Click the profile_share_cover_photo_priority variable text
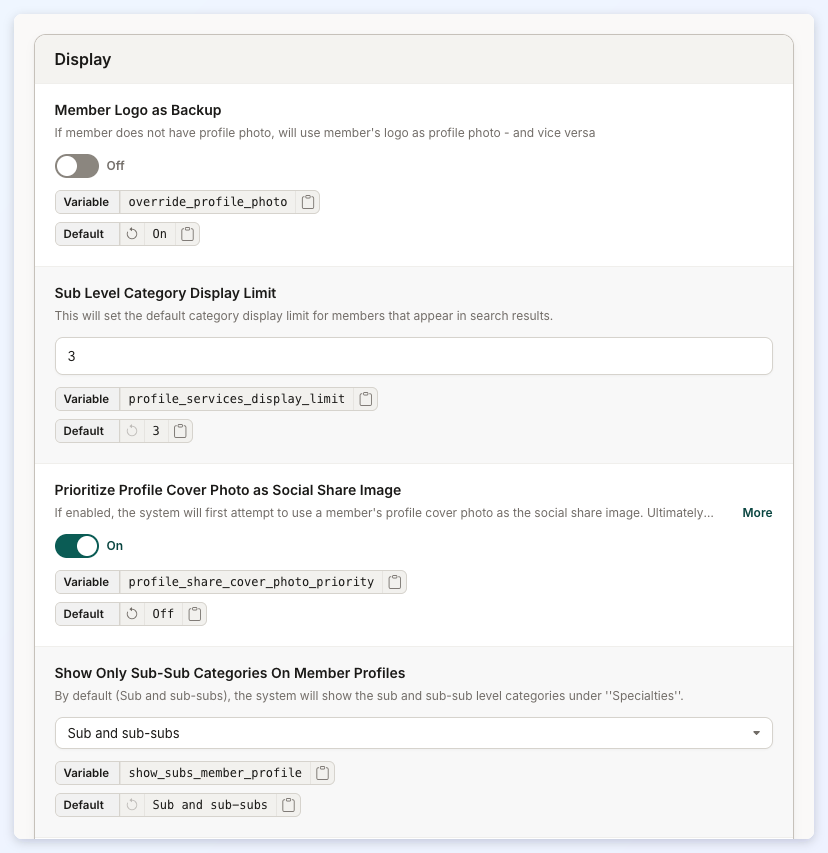The width and height of the screenshot is (828, 853). pyautogui.click(x=251, y=582)
